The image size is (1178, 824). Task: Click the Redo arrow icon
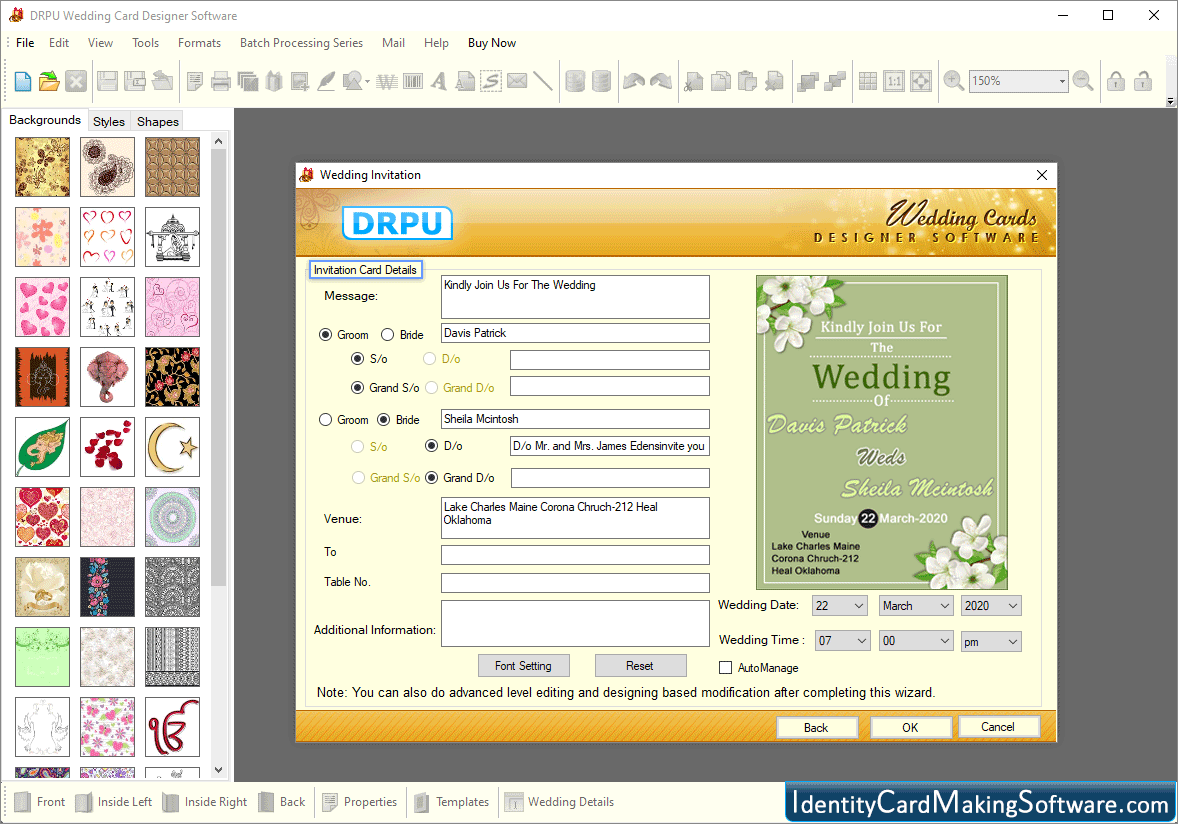pyautogui.click(x=661, y=81)
